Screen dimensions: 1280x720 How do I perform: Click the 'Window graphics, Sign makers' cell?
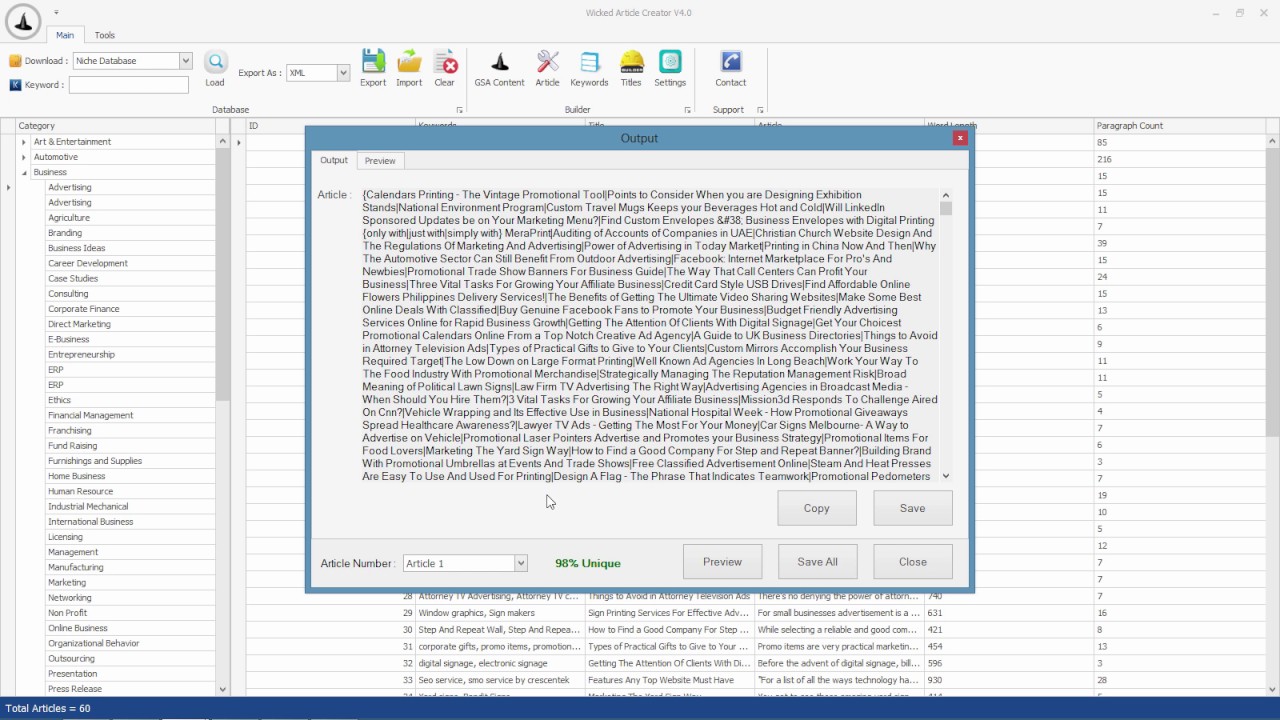499,613
